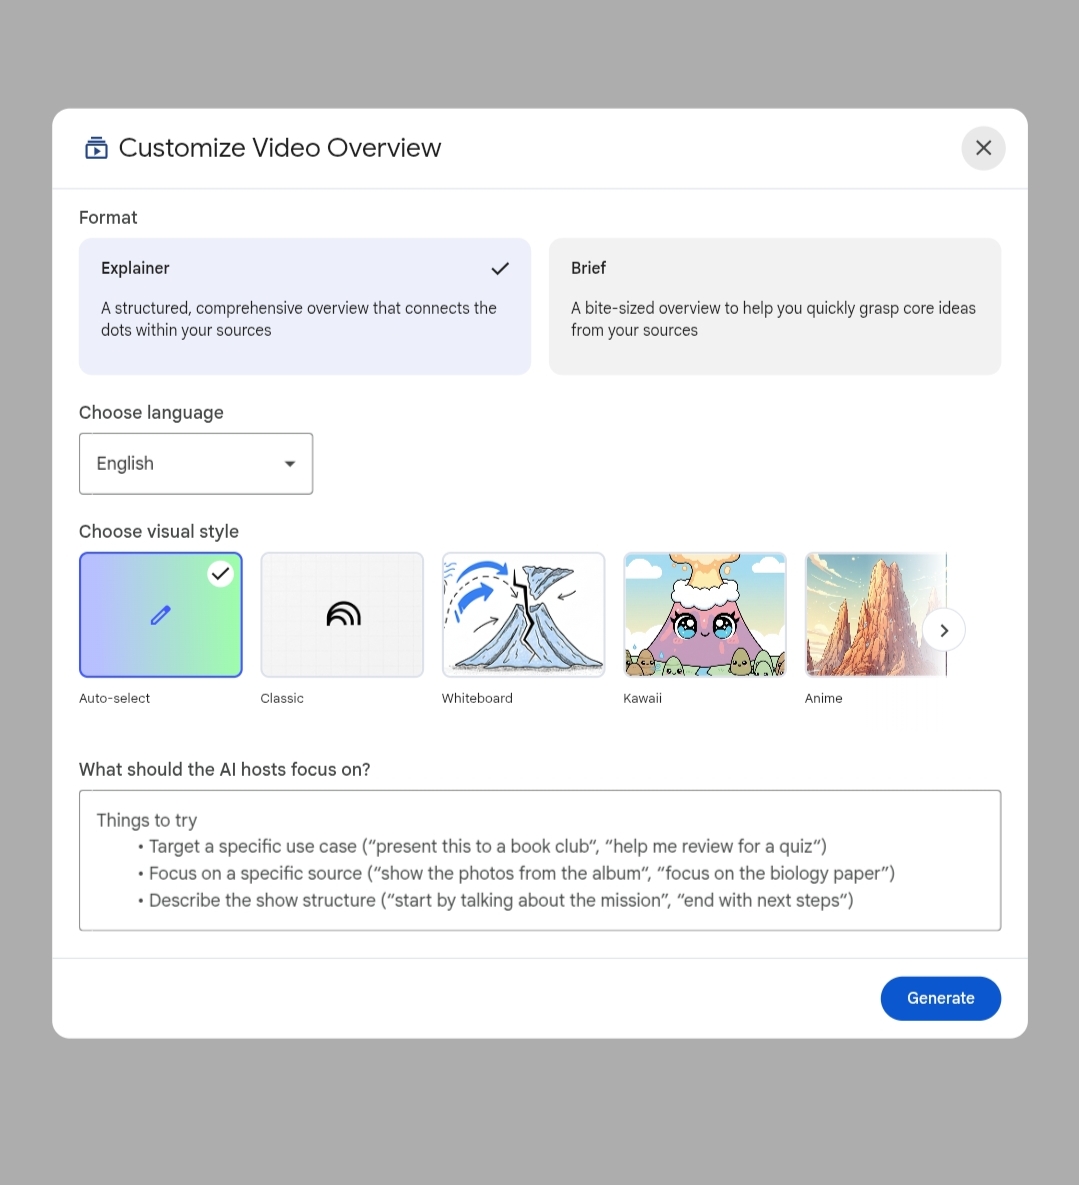
Task: Expand the language combo box showing English
Action: click(x=196, y=463)
